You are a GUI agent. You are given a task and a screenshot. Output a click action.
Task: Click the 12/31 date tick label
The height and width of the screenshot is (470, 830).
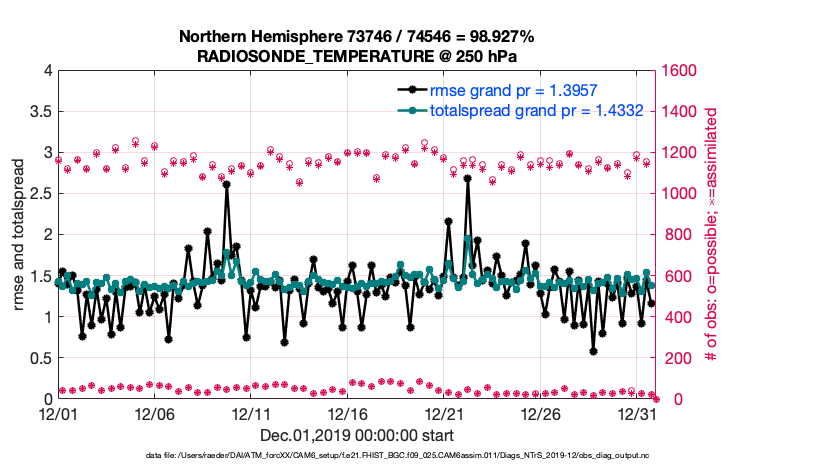(x=638, y=413)
